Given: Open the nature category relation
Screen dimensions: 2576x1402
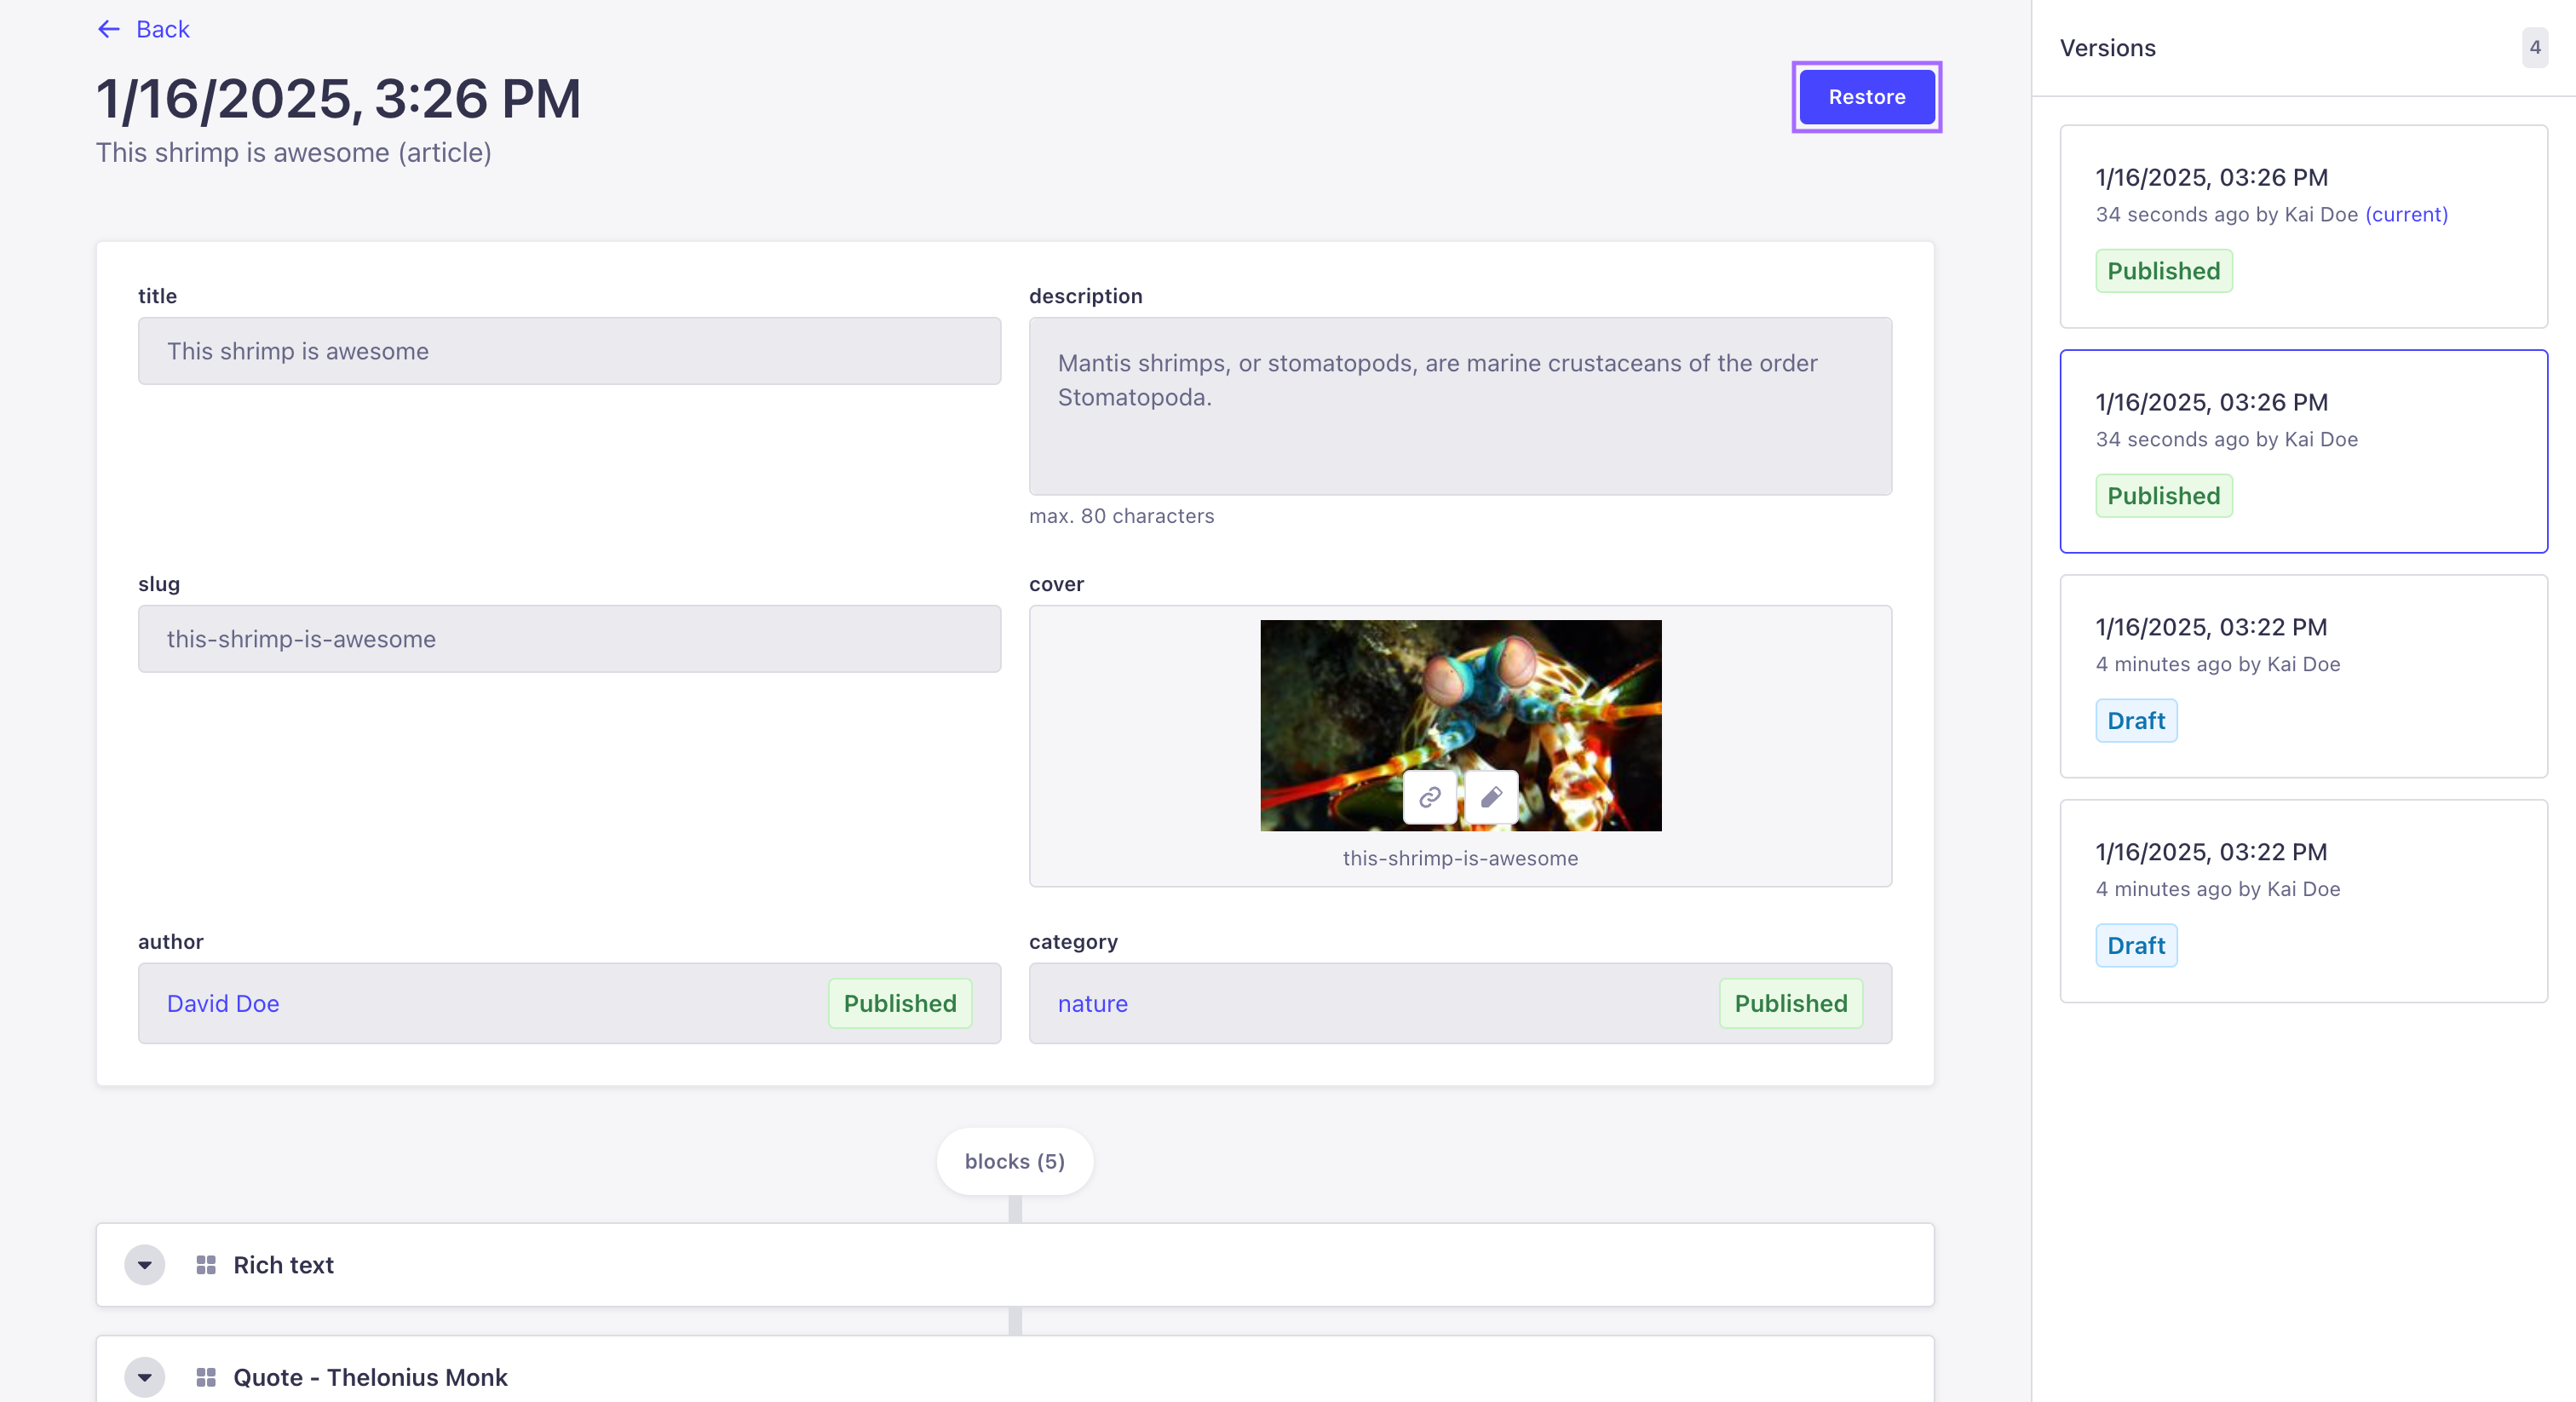Looking at the screenshot, I should click(x=1094, y=1003).
